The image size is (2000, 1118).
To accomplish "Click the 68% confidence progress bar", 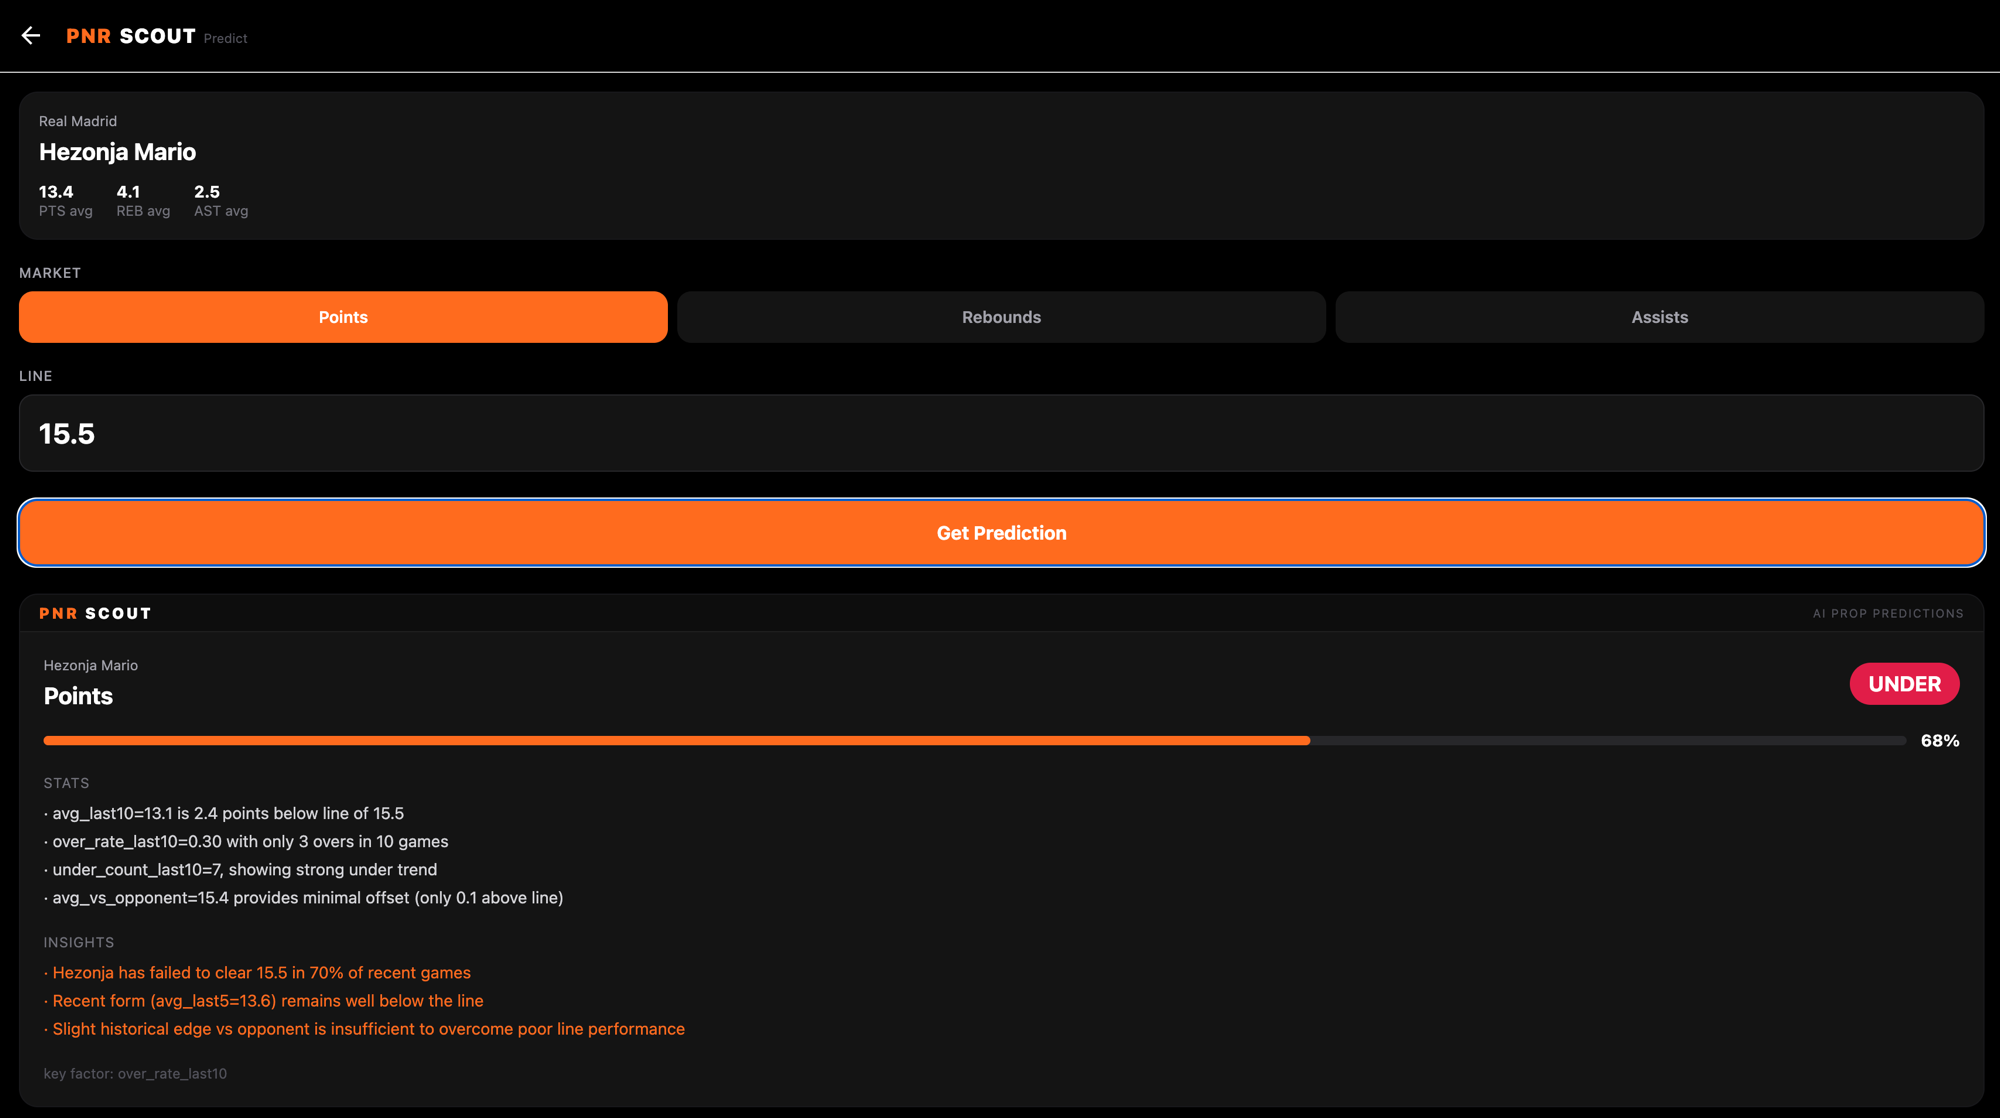I will coord(975,741).
